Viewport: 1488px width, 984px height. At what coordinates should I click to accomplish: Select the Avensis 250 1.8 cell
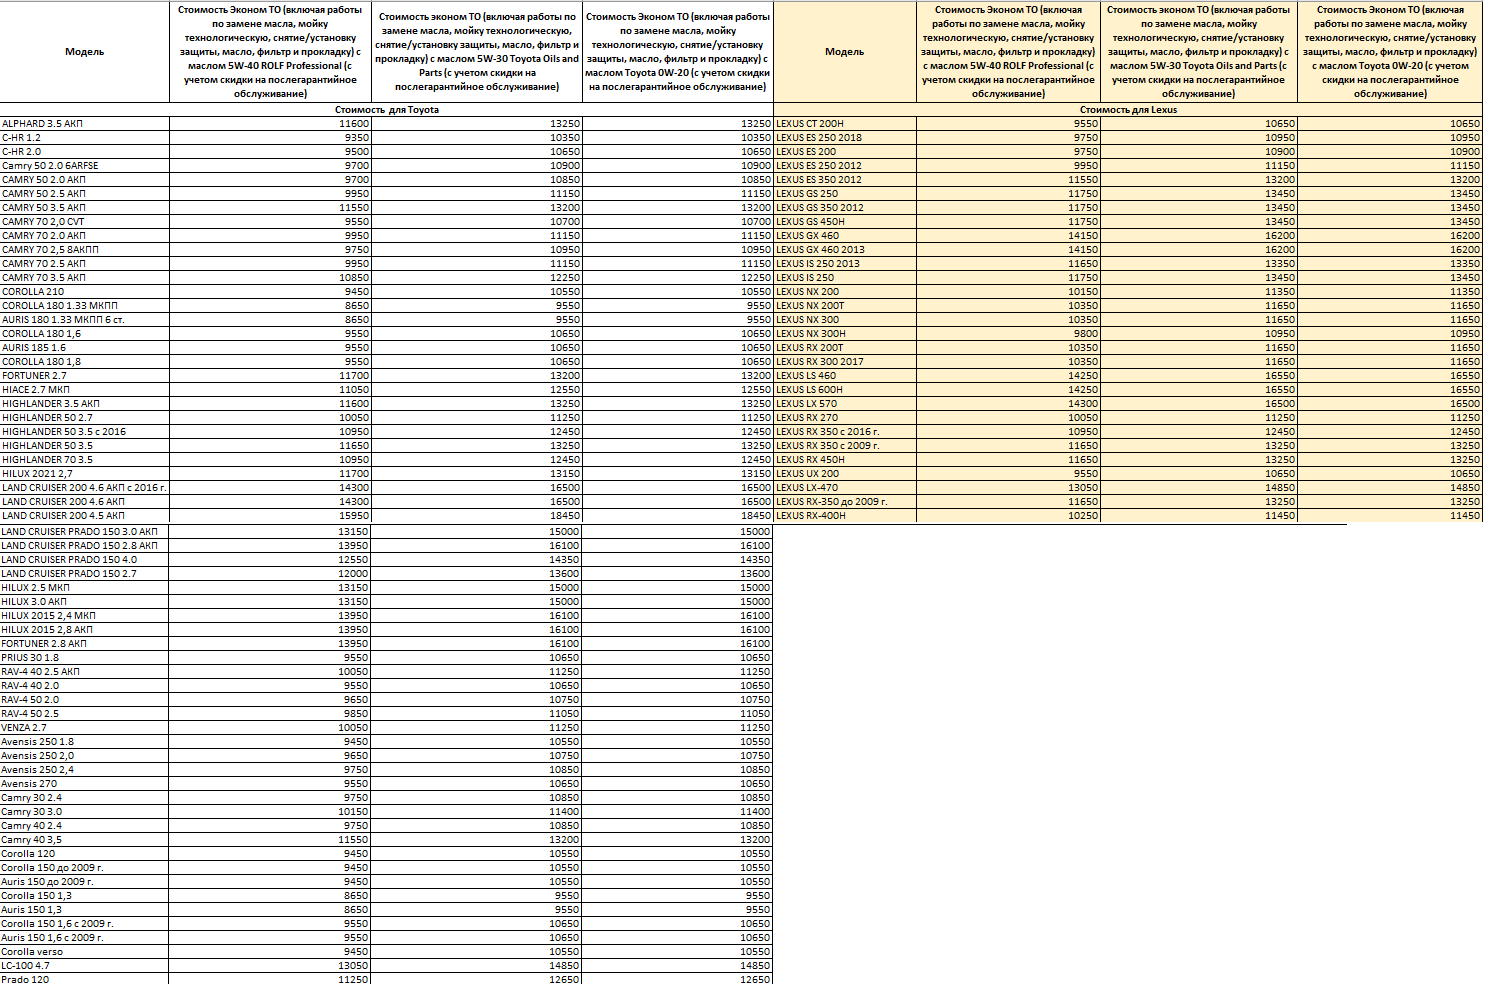tap(85, 742)
